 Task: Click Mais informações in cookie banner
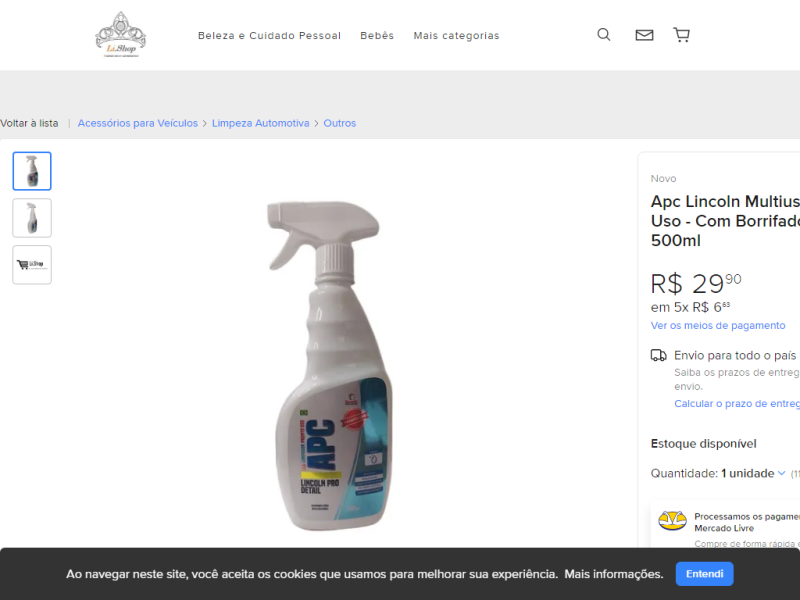click(x=614, y=574)
